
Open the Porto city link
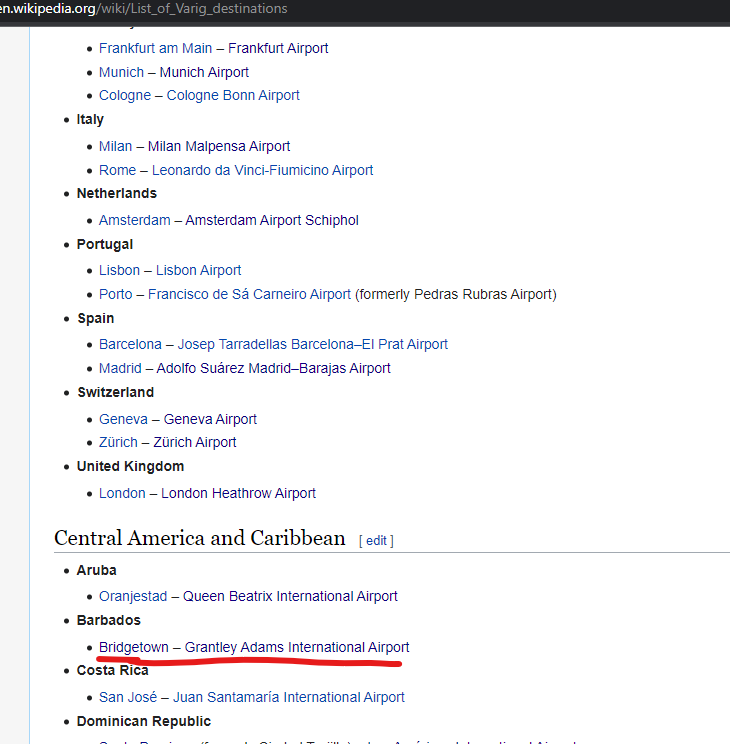[115, 295]
